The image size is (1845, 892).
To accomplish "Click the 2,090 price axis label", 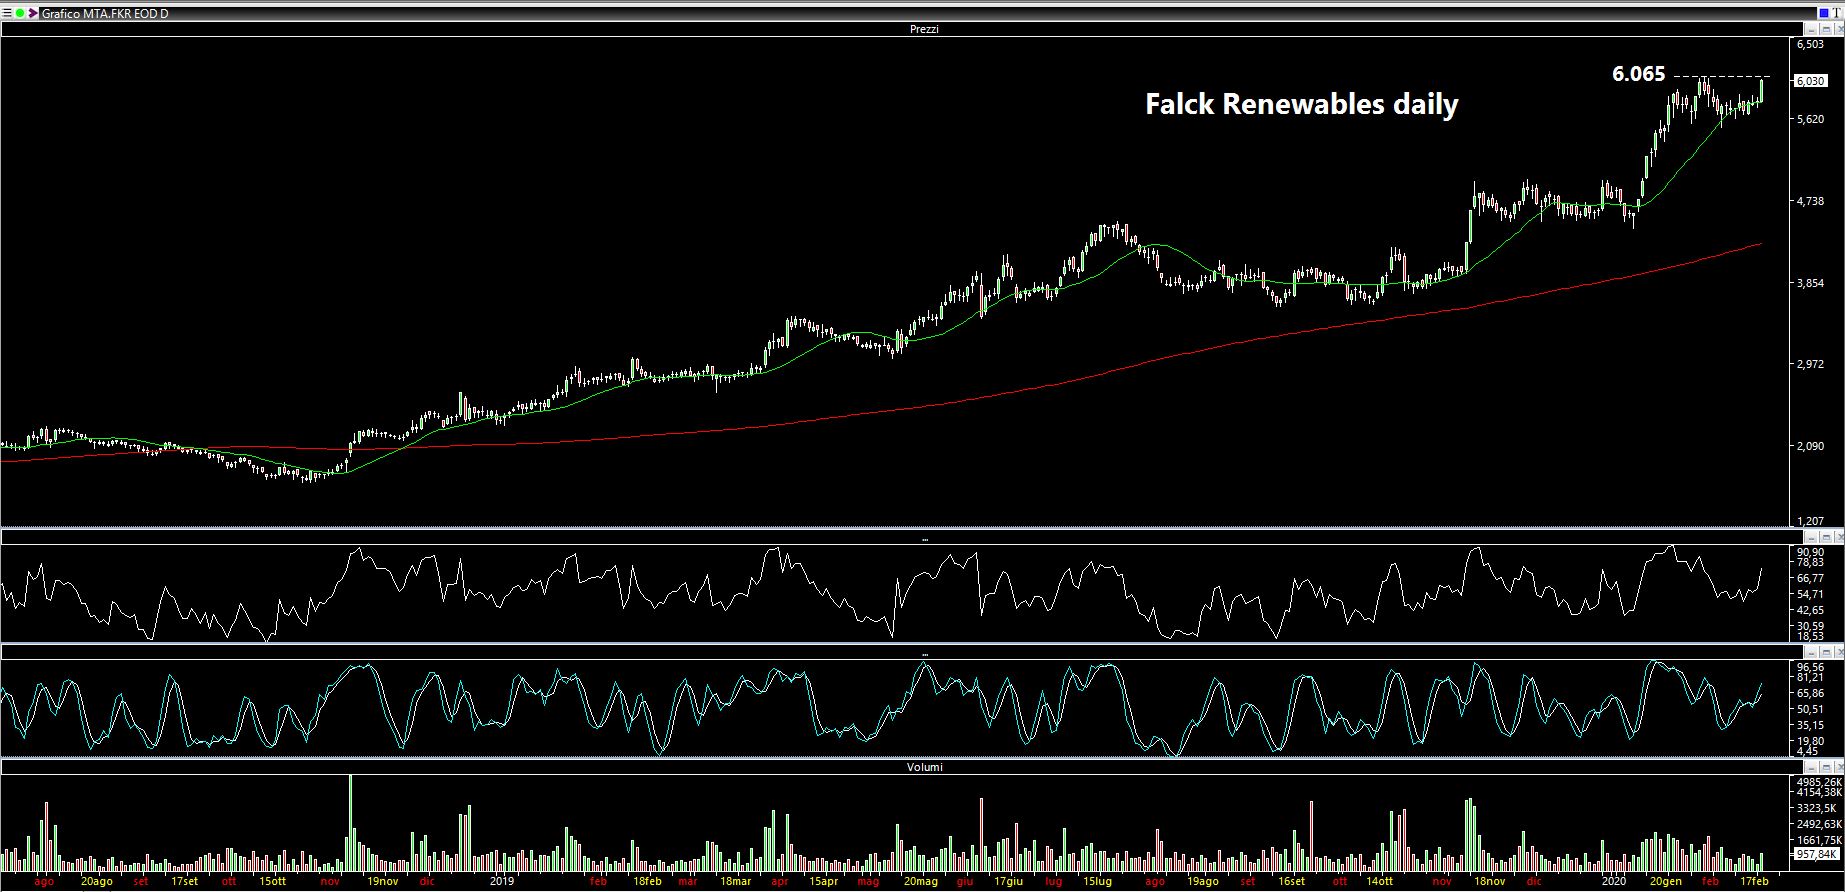I will click(1809, 446).
